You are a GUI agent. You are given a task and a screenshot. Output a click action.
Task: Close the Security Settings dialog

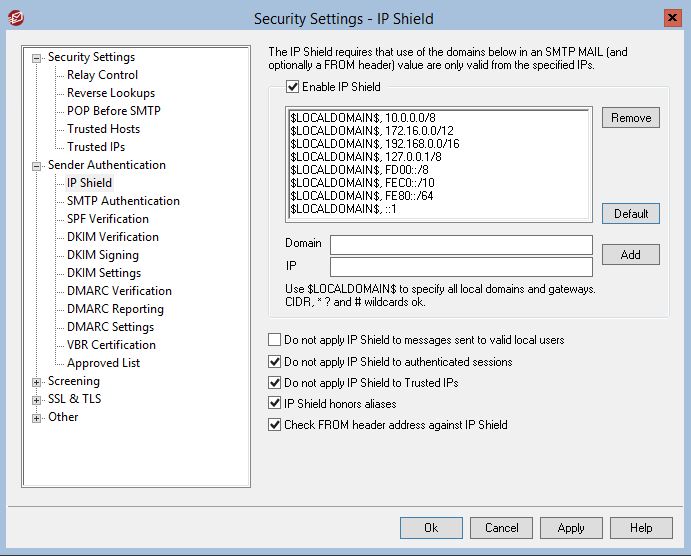click(x=672, y=18)
